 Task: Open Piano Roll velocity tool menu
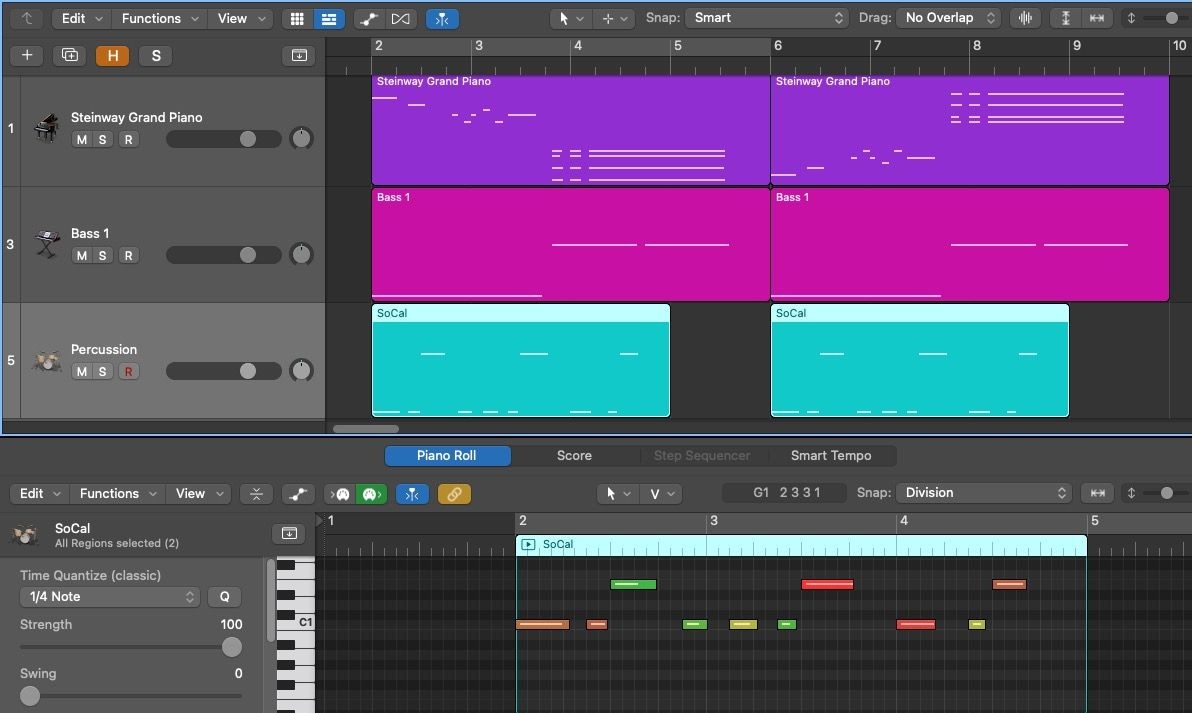coord(661,494)
